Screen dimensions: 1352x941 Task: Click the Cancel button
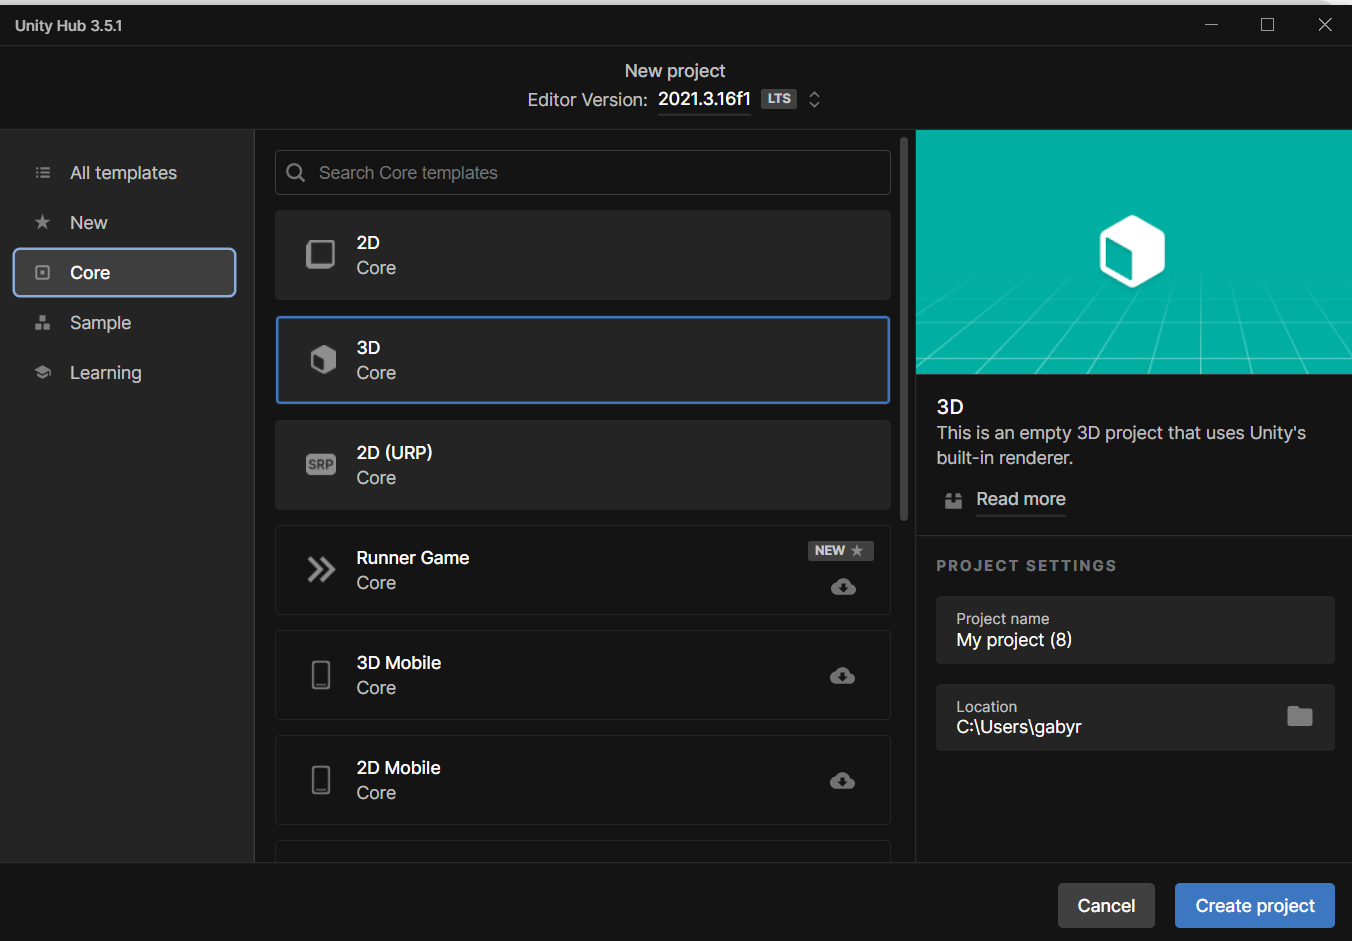click(x=1106, y=905)
